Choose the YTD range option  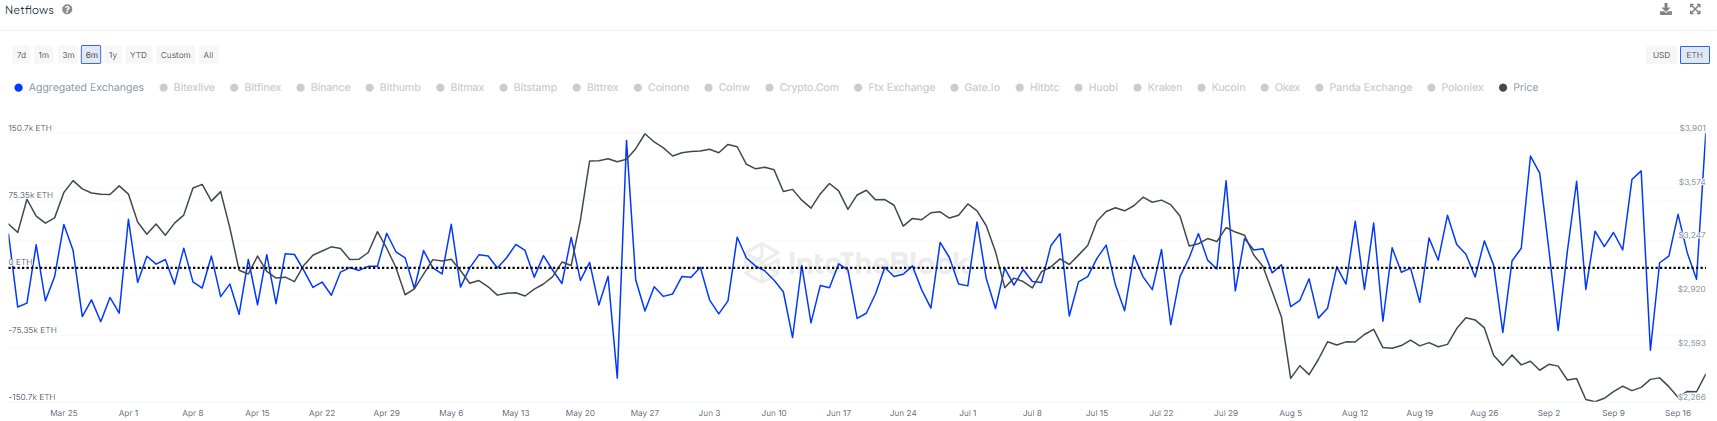click(x=138, y=55)
